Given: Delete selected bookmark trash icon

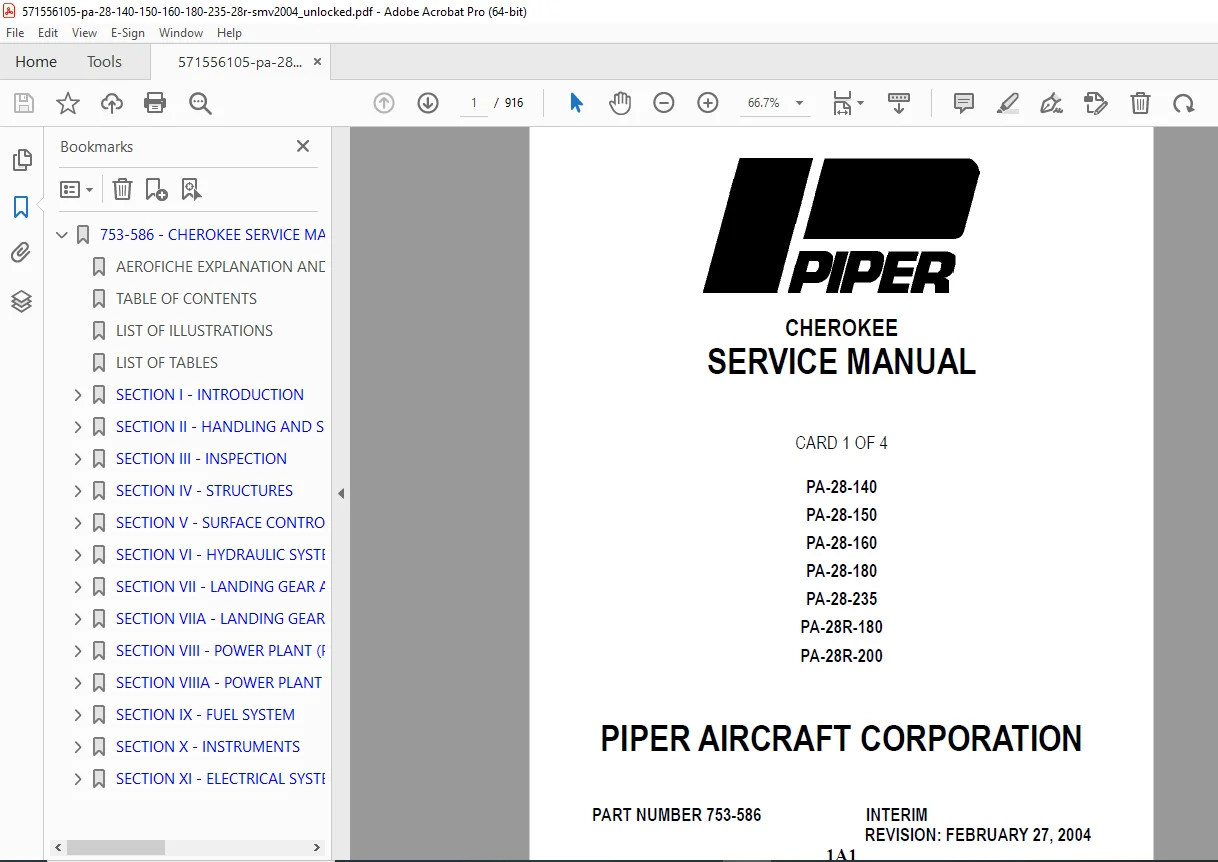Looking at the screenshot, I should click(122, 189).
